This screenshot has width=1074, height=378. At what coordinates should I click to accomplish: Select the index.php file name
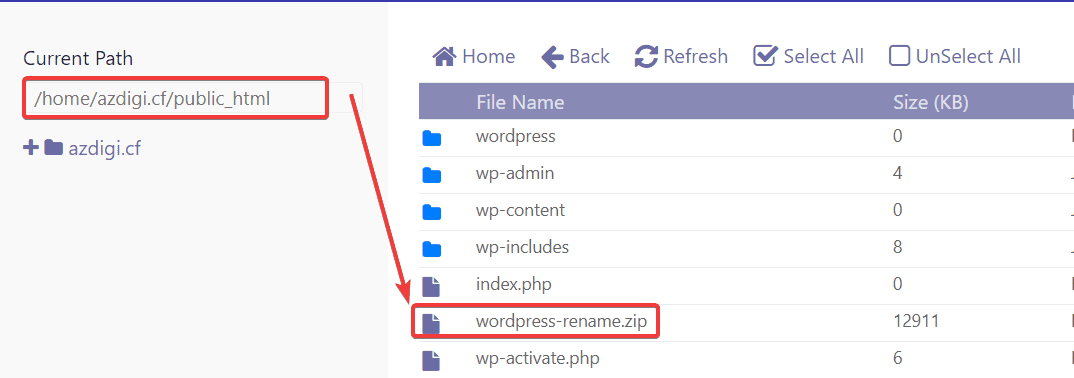(x=513, y=284)
